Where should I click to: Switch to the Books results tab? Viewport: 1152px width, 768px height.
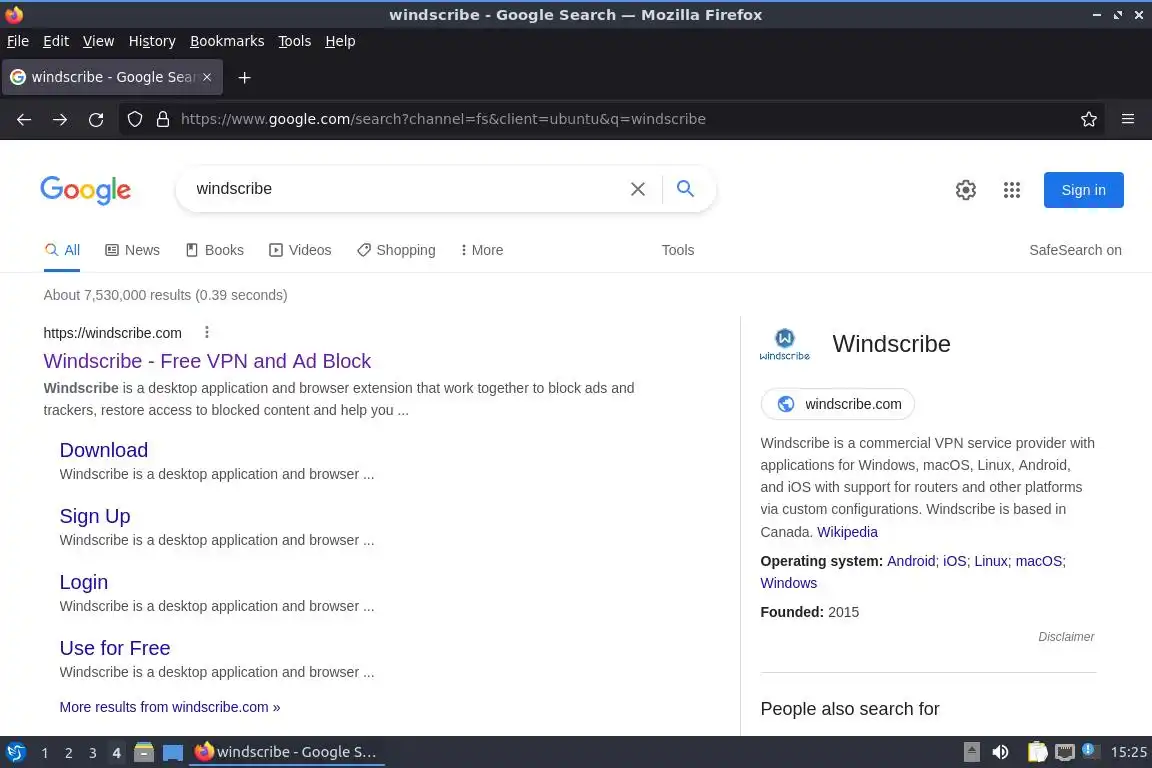[x=215, y=250]
